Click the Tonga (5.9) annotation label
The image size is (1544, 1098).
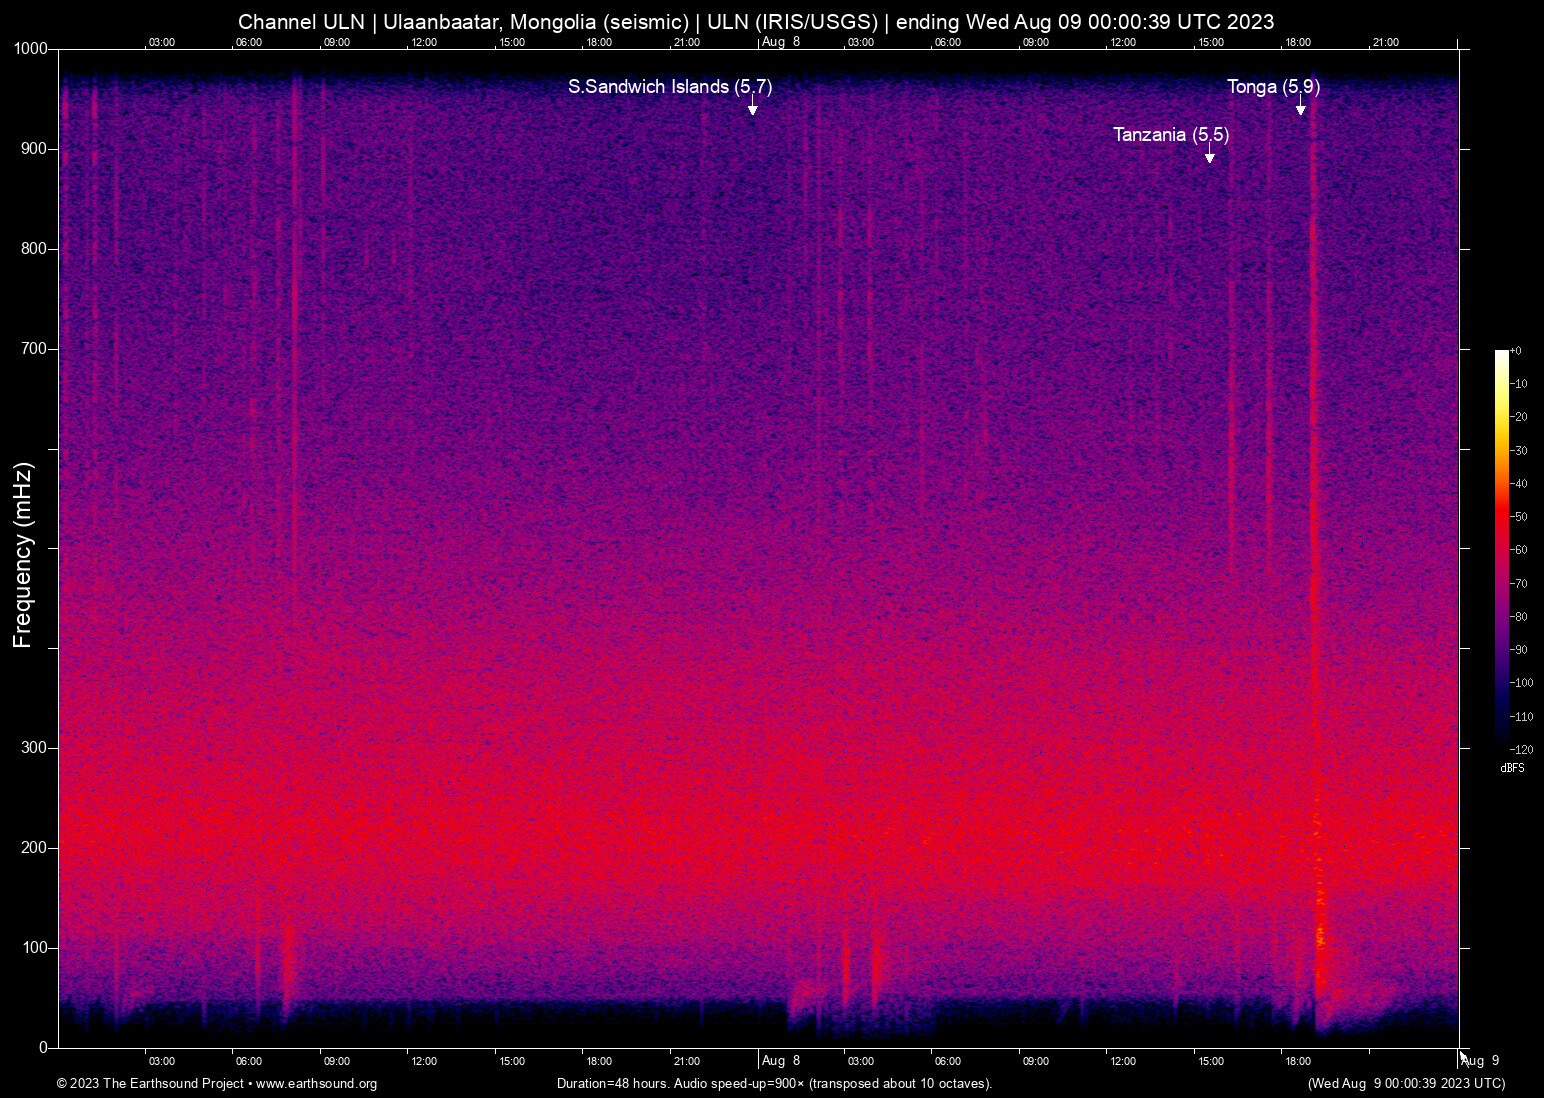[1273, 87]
